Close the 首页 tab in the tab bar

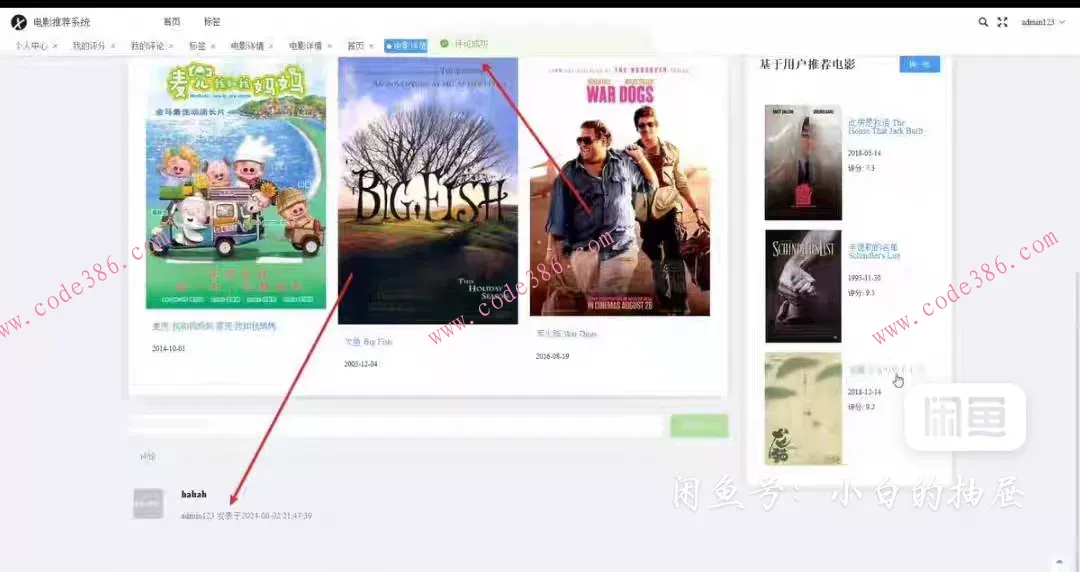(x=372, y=46)
